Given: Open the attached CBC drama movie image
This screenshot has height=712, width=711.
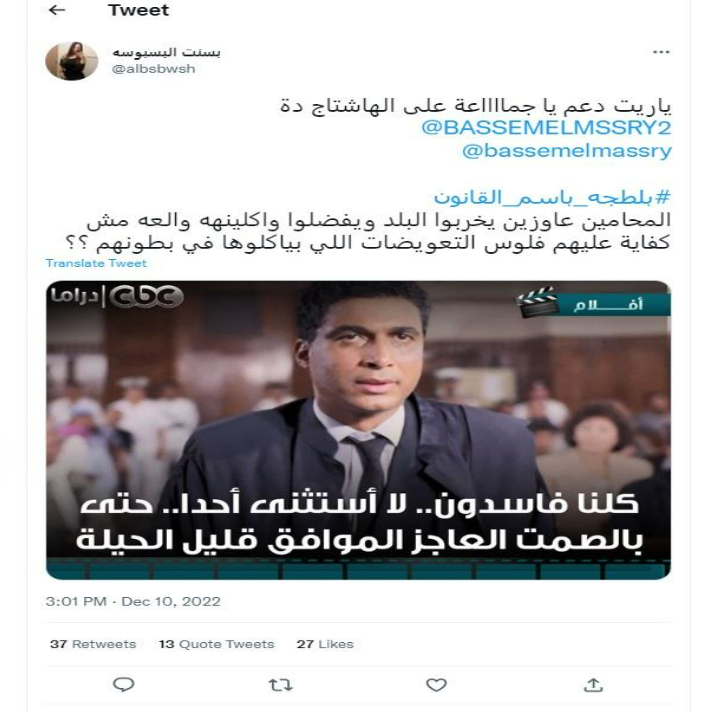Looking at the screenshot, I should [x=358, y=430].
